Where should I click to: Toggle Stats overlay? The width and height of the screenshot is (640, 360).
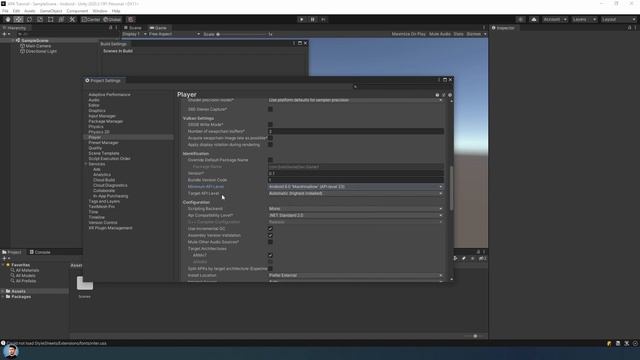coord(458,34)
